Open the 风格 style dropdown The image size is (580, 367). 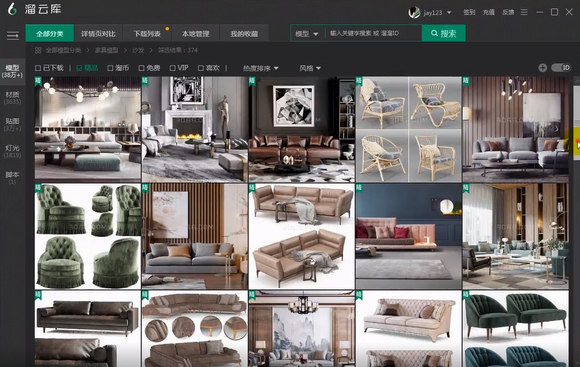click(x=310, y=68)
